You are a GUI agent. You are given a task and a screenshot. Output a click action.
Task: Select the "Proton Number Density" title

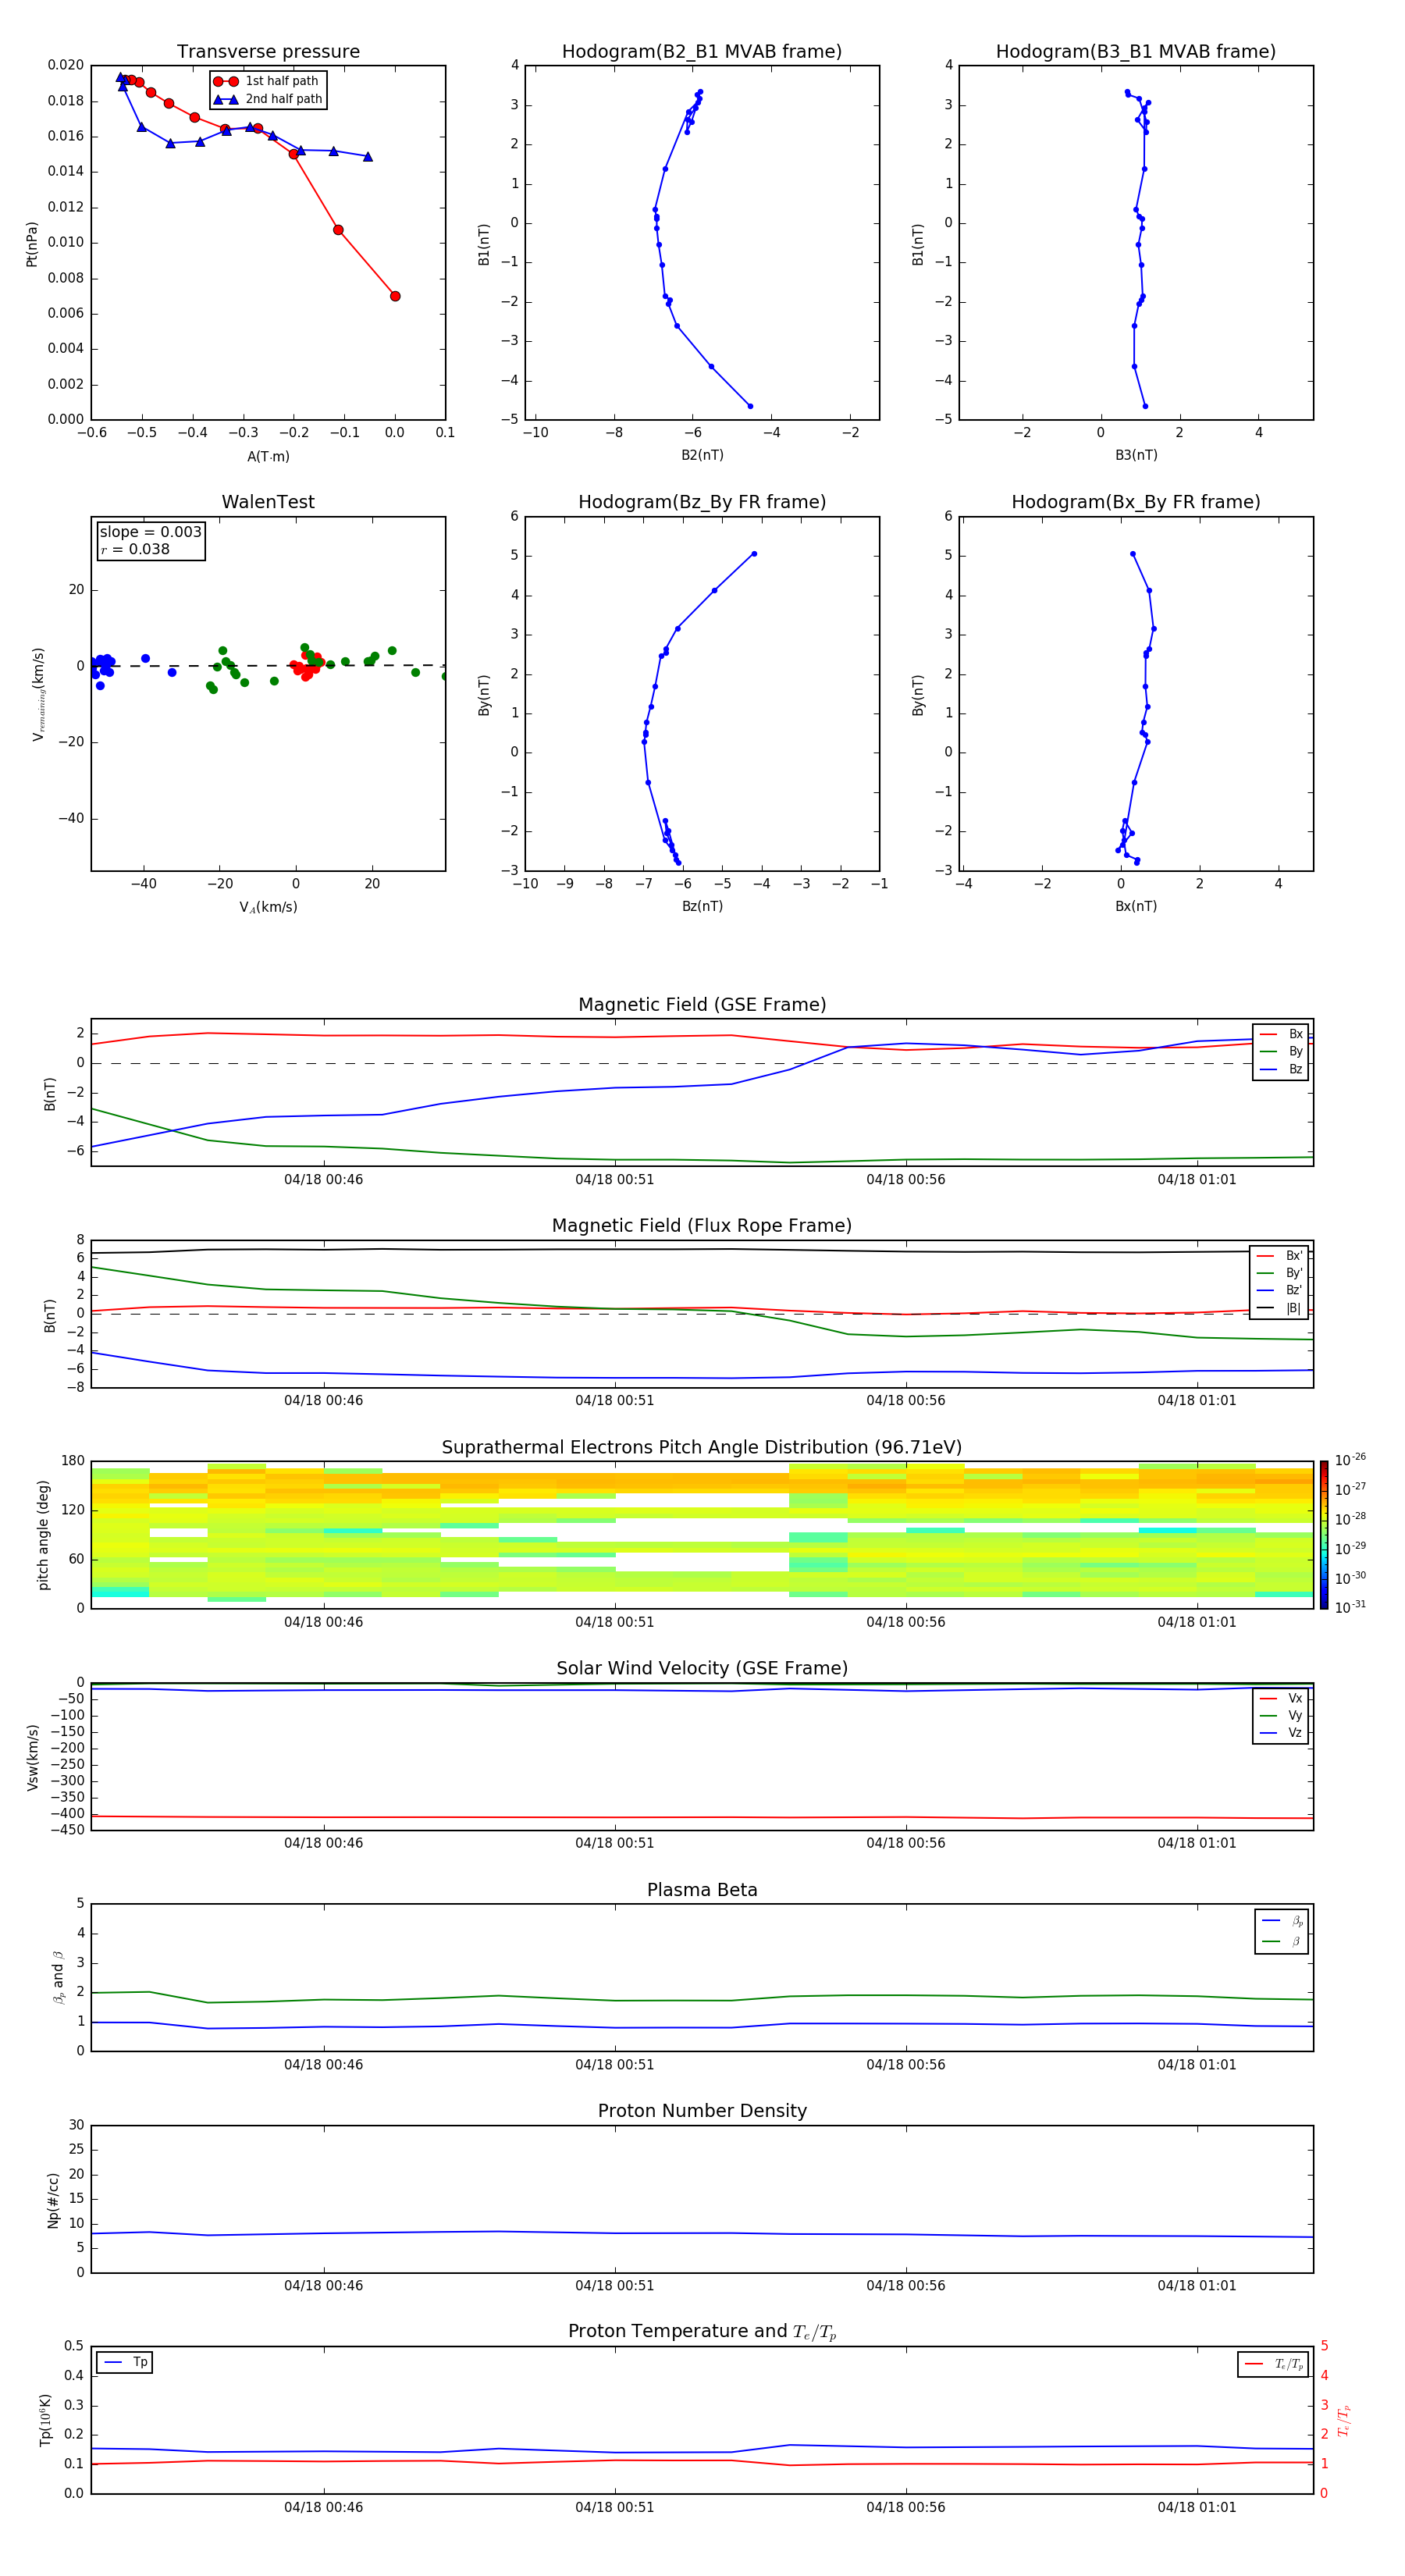tap(702, 2111)
